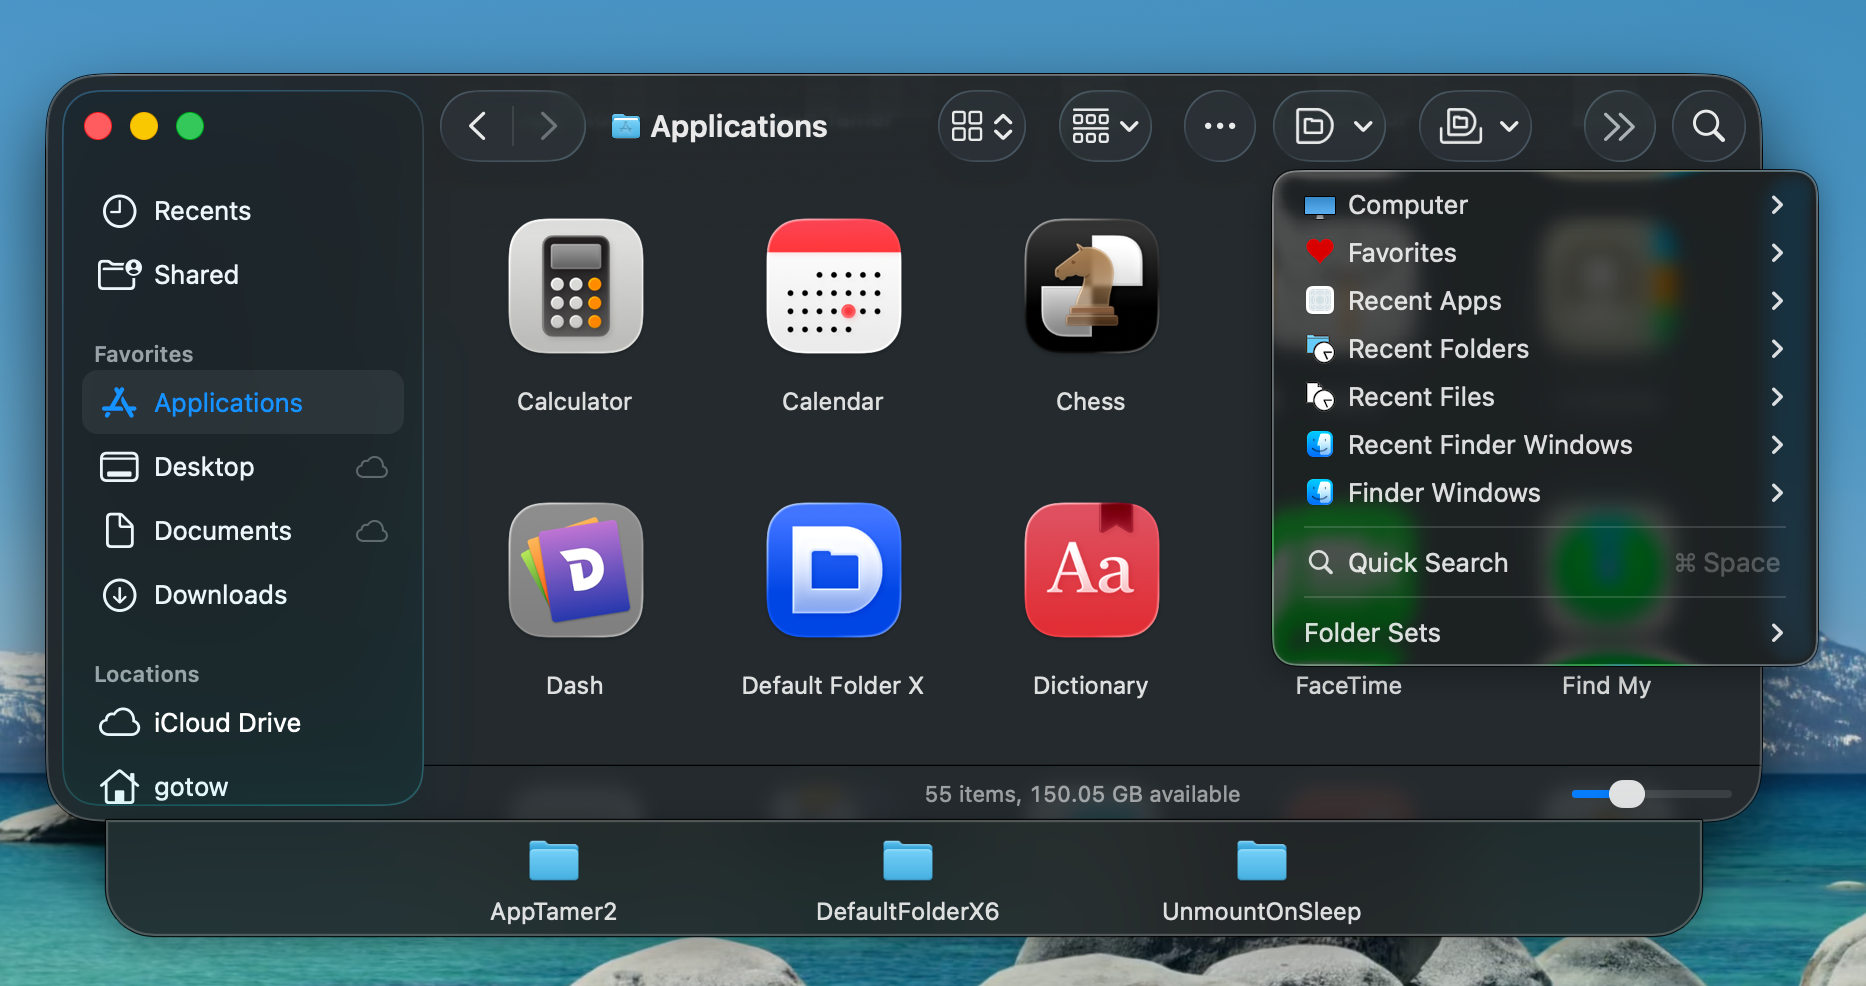
Task: Go forward with the right arrow button
Action: (x=548, y=126)
